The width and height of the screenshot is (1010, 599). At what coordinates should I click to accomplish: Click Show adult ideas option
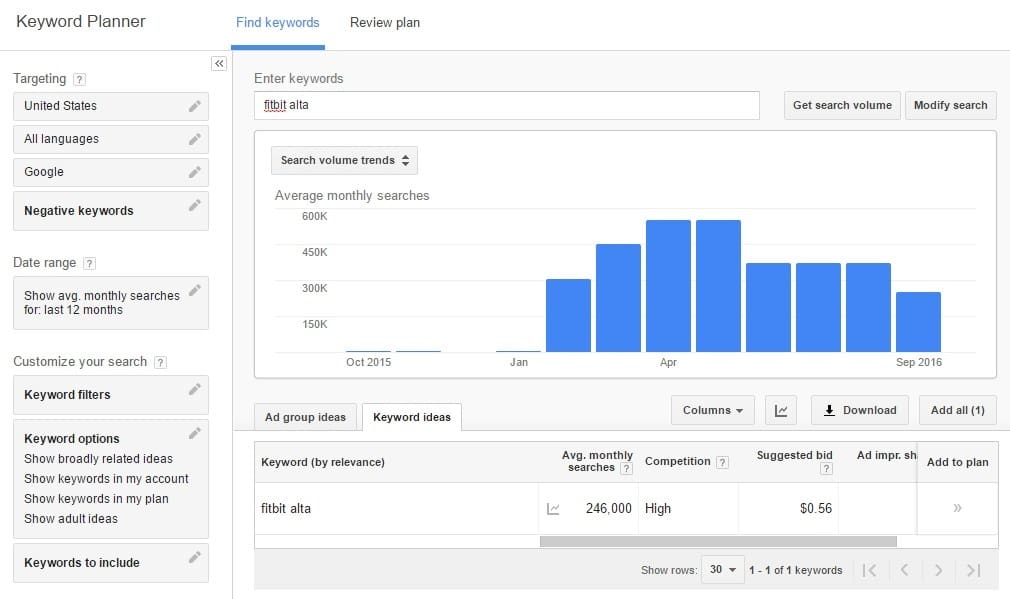[x=71, y=518]
